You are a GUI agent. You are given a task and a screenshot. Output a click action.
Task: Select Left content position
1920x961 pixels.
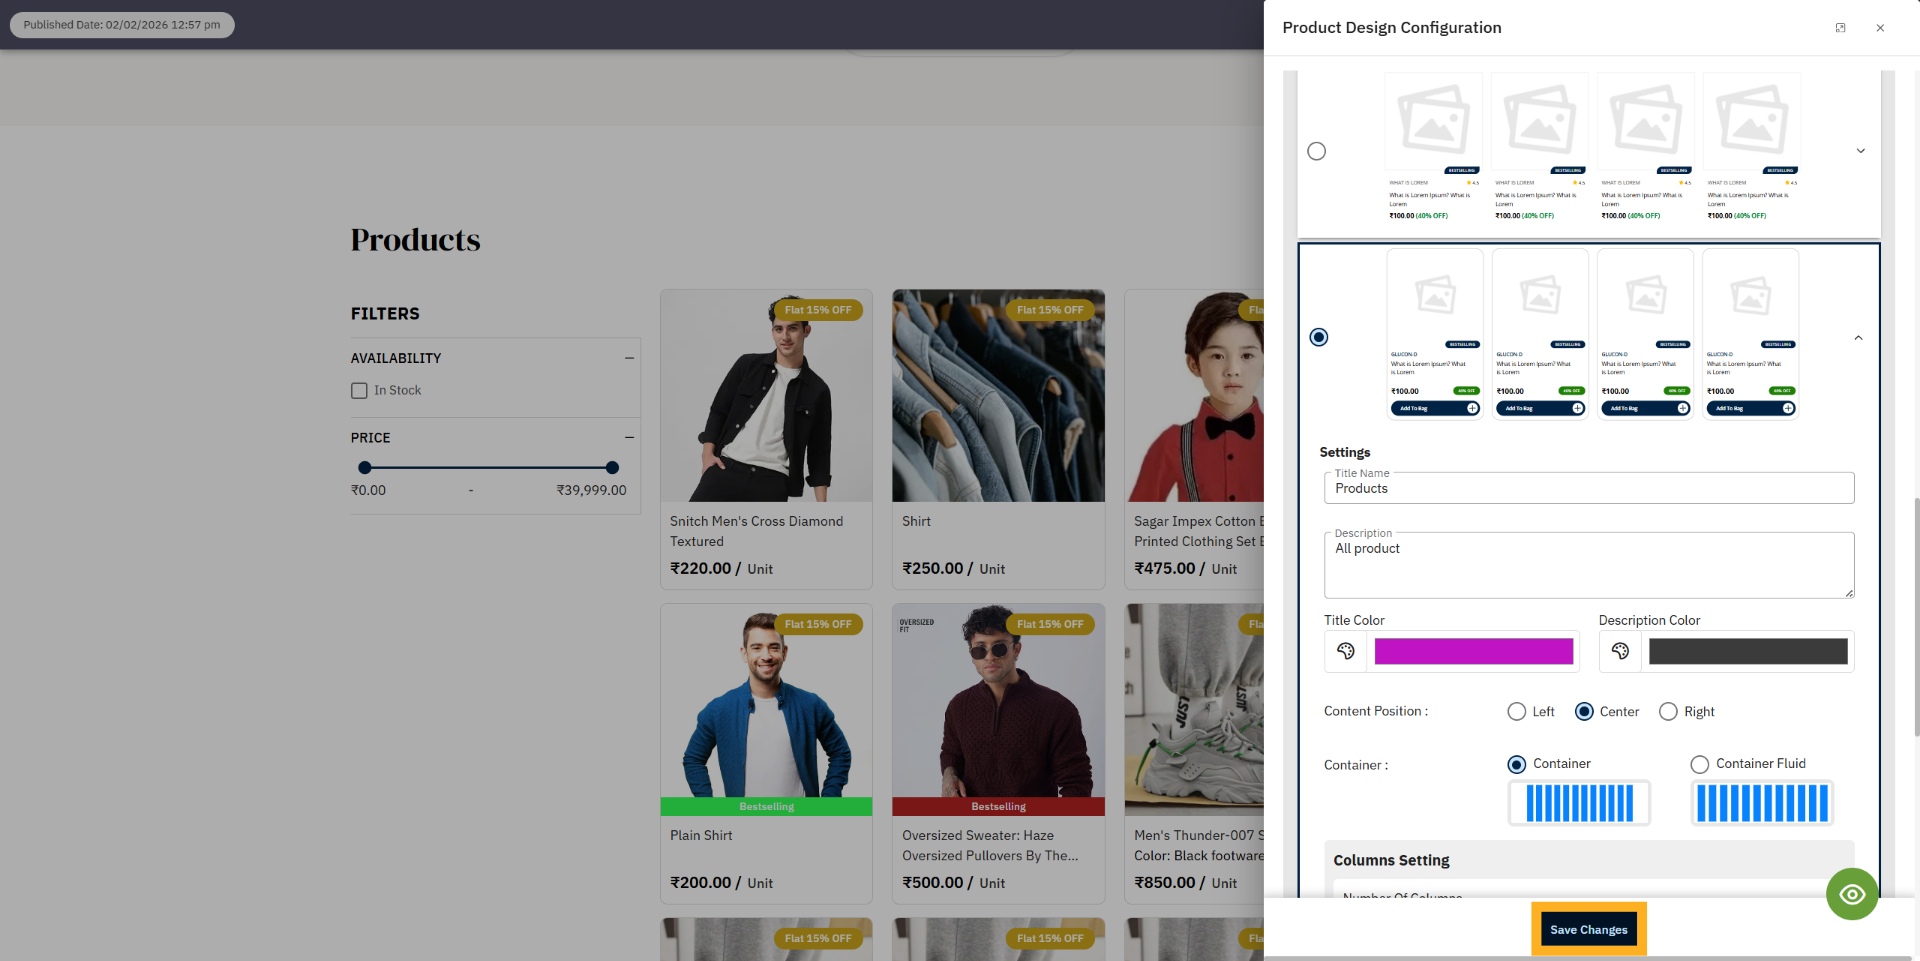pos(1516,711)
